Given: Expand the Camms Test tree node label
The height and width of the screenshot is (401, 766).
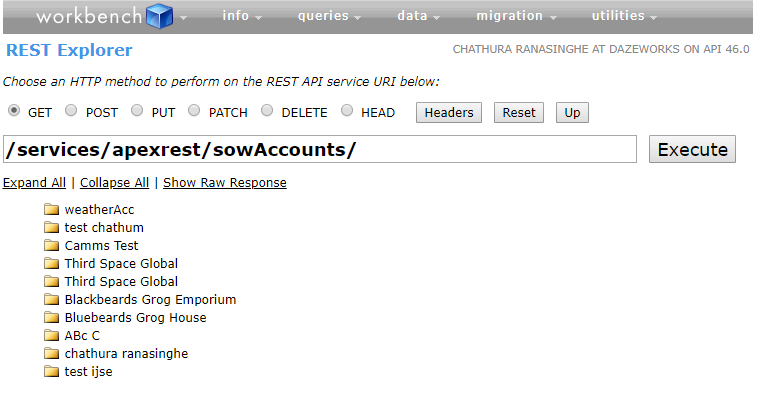Looking at the screenshot, I should [x=101, y=246].
